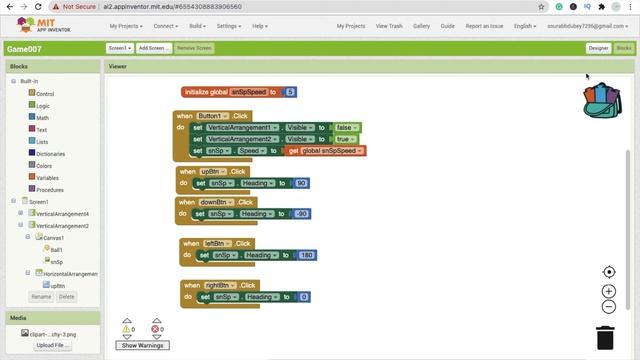Click the red error counter icon

155,329
